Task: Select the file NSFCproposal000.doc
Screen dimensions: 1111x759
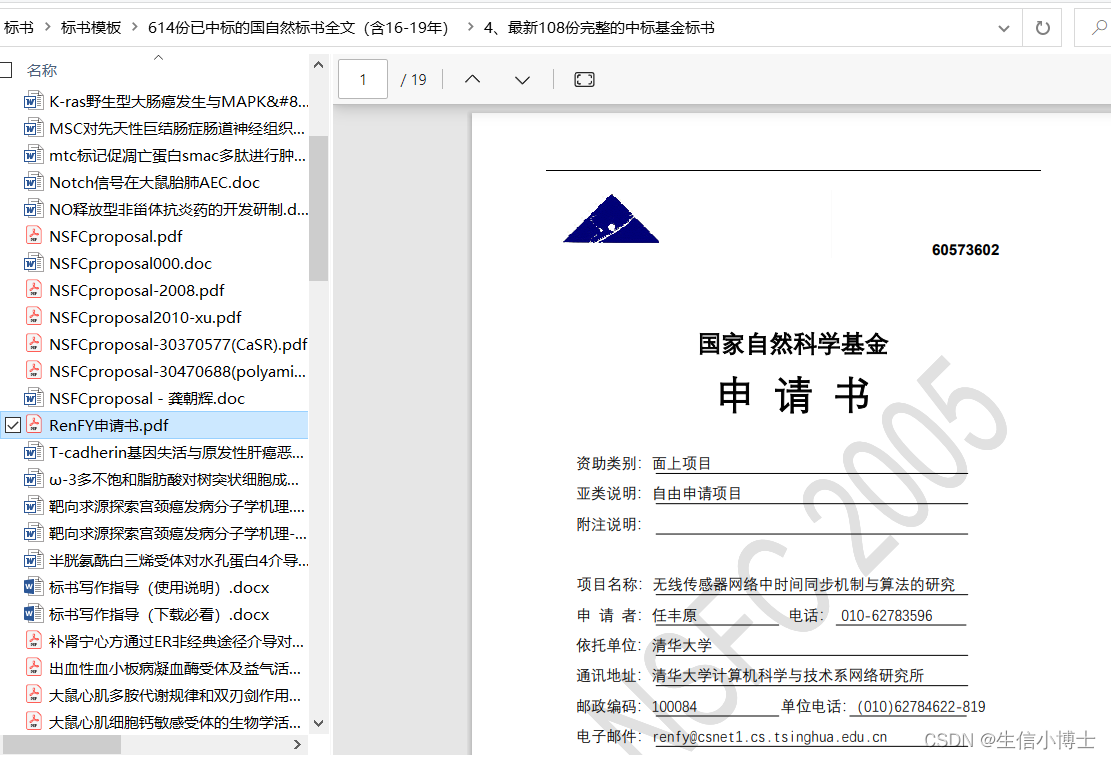Action: pos(130,264)
